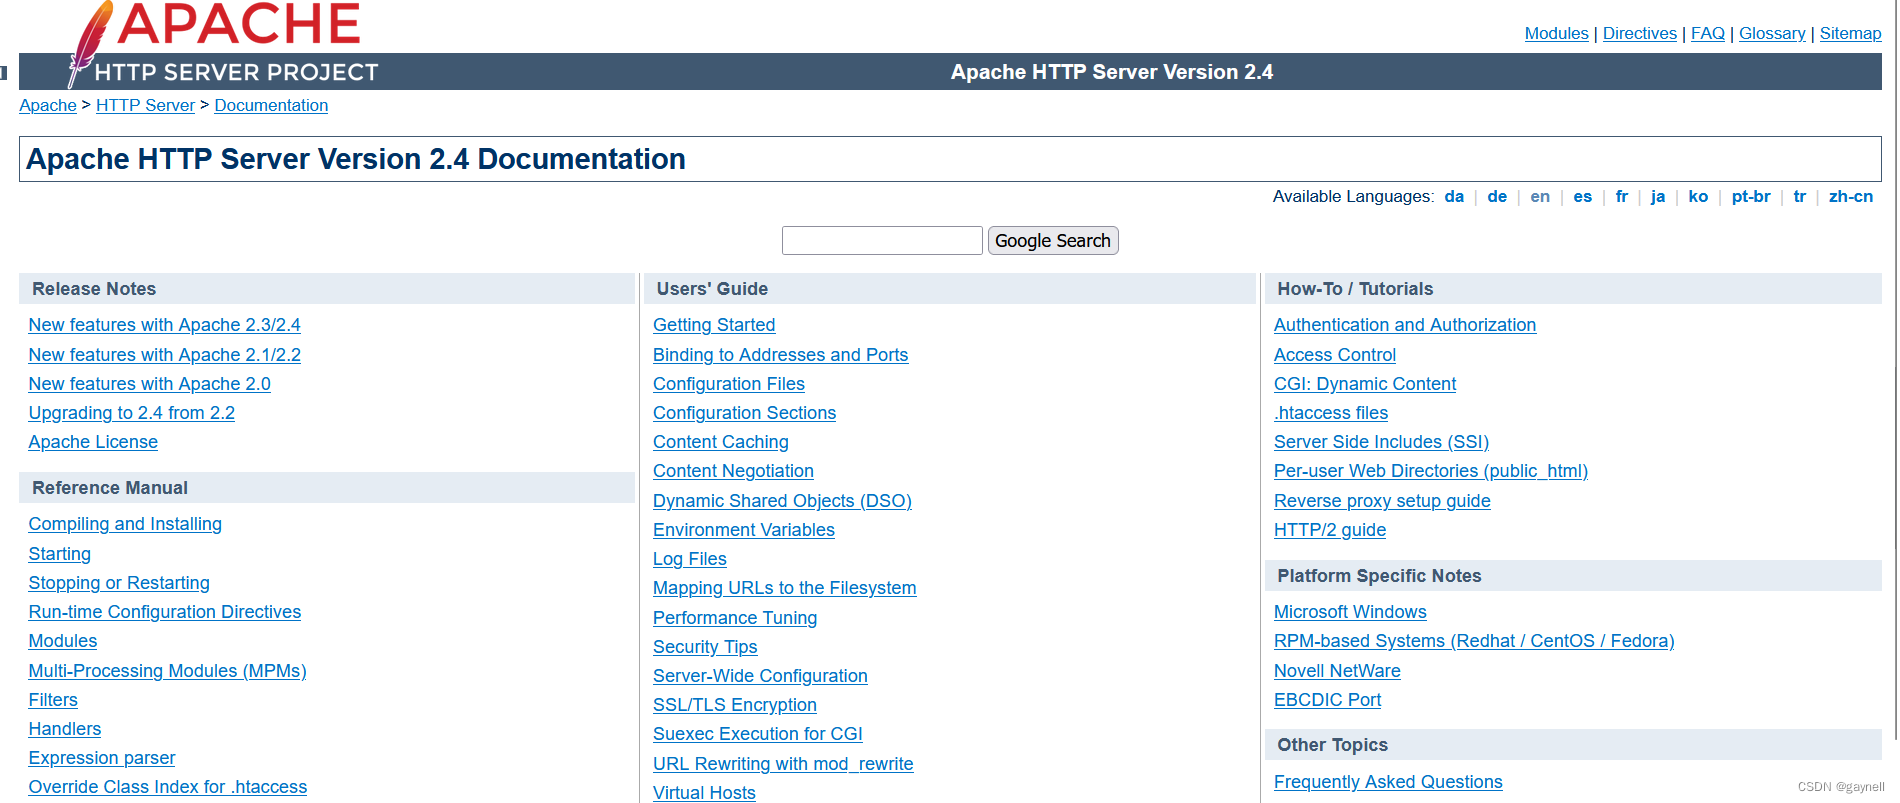This screenshot has height=803, width=1900.
Task: Switch language to fr
Action: pos(1622,196)
